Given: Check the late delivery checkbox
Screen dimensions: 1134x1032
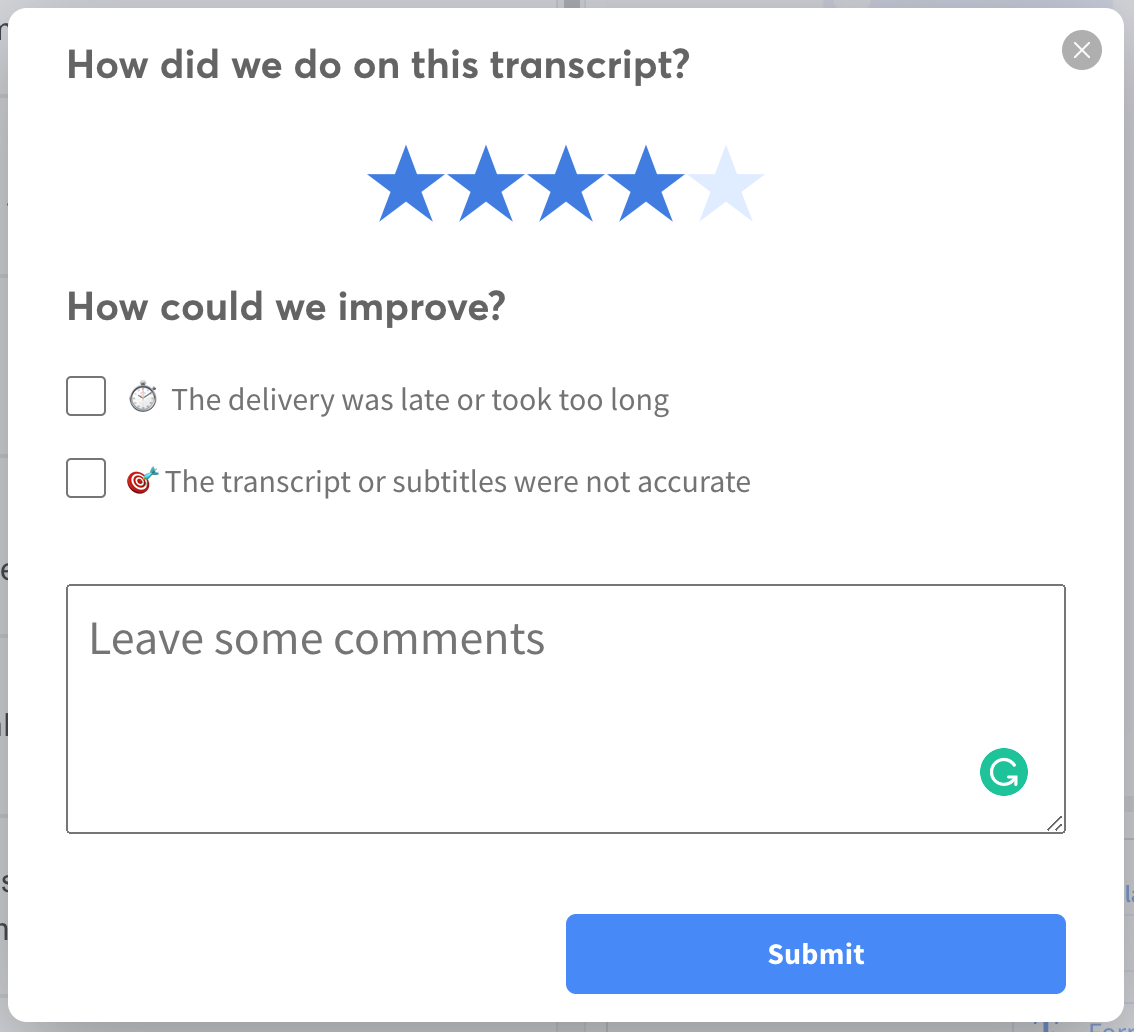Looking at the screenshot, I should pos(86,396).
